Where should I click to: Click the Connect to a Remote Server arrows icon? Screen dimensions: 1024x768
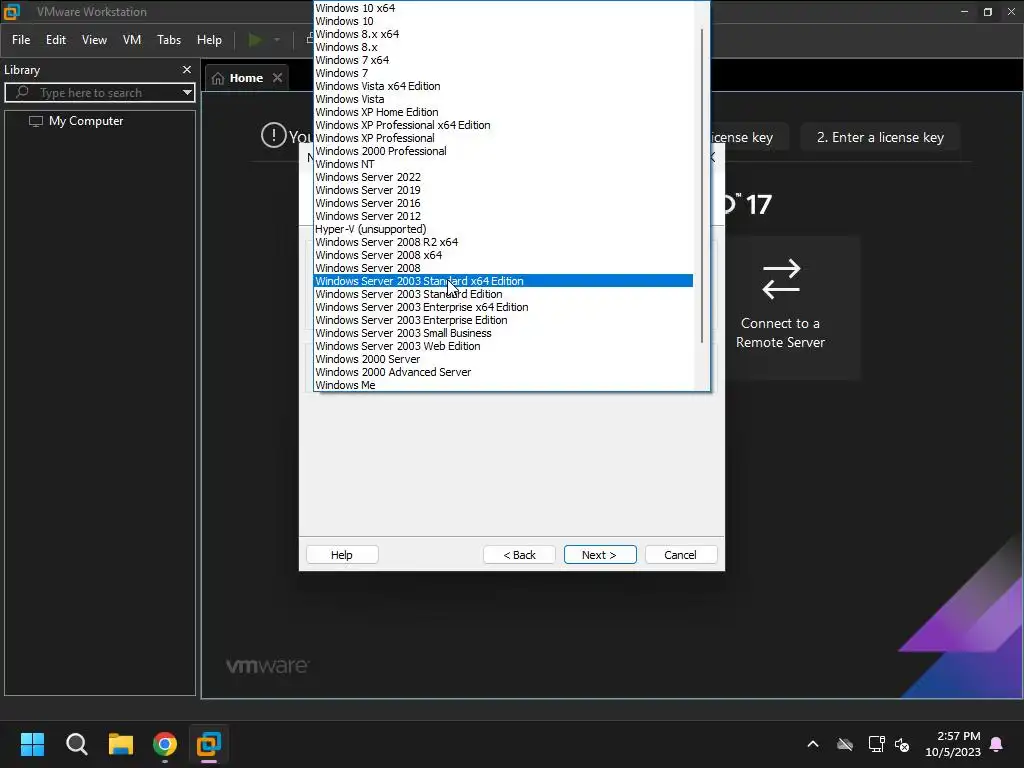pyautogui.click(x=781, y=279)
